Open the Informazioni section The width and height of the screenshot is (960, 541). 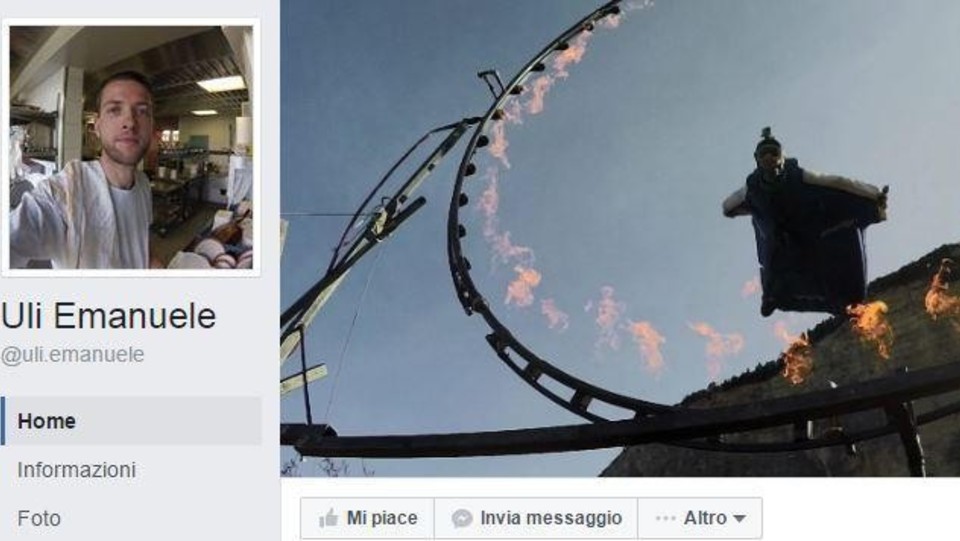77,469
